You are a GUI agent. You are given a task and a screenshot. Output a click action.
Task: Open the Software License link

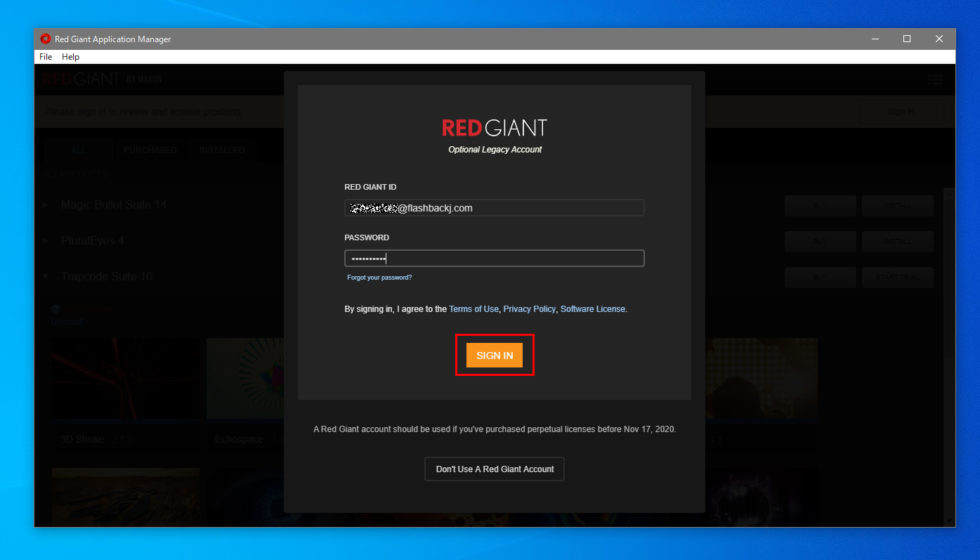click(592, 309)
